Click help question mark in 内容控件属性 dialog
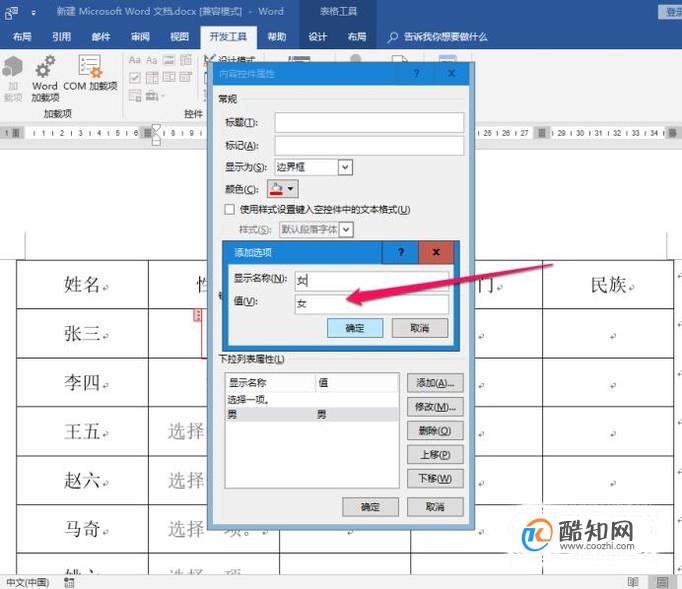The image size is (682, 589). coord(417,73)
